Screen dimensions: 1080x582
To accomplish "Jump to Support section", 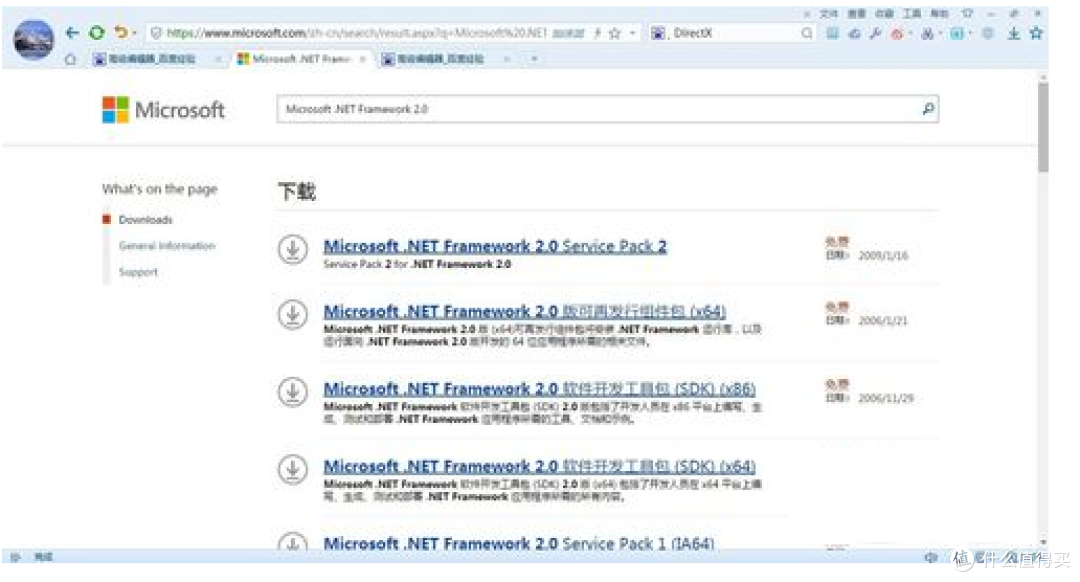I will coord(138,272).
